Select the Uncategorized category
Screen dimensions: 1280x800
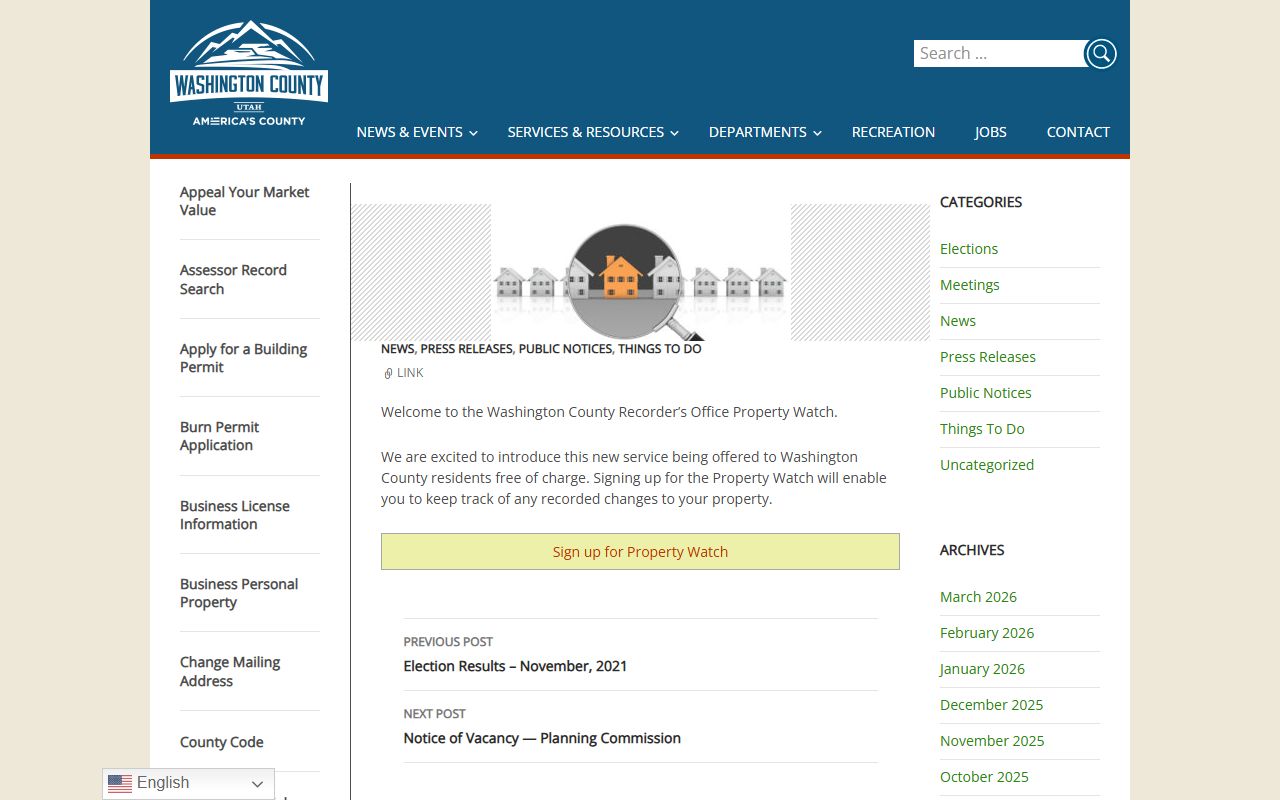[987, 465]
